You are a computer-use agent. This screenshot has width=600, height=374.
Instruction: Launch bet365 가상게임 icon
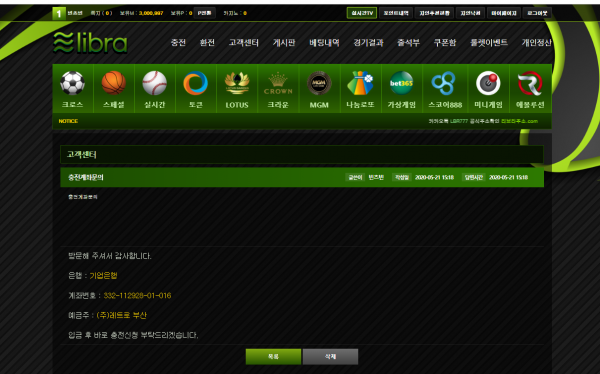click(x=401, y=89)
